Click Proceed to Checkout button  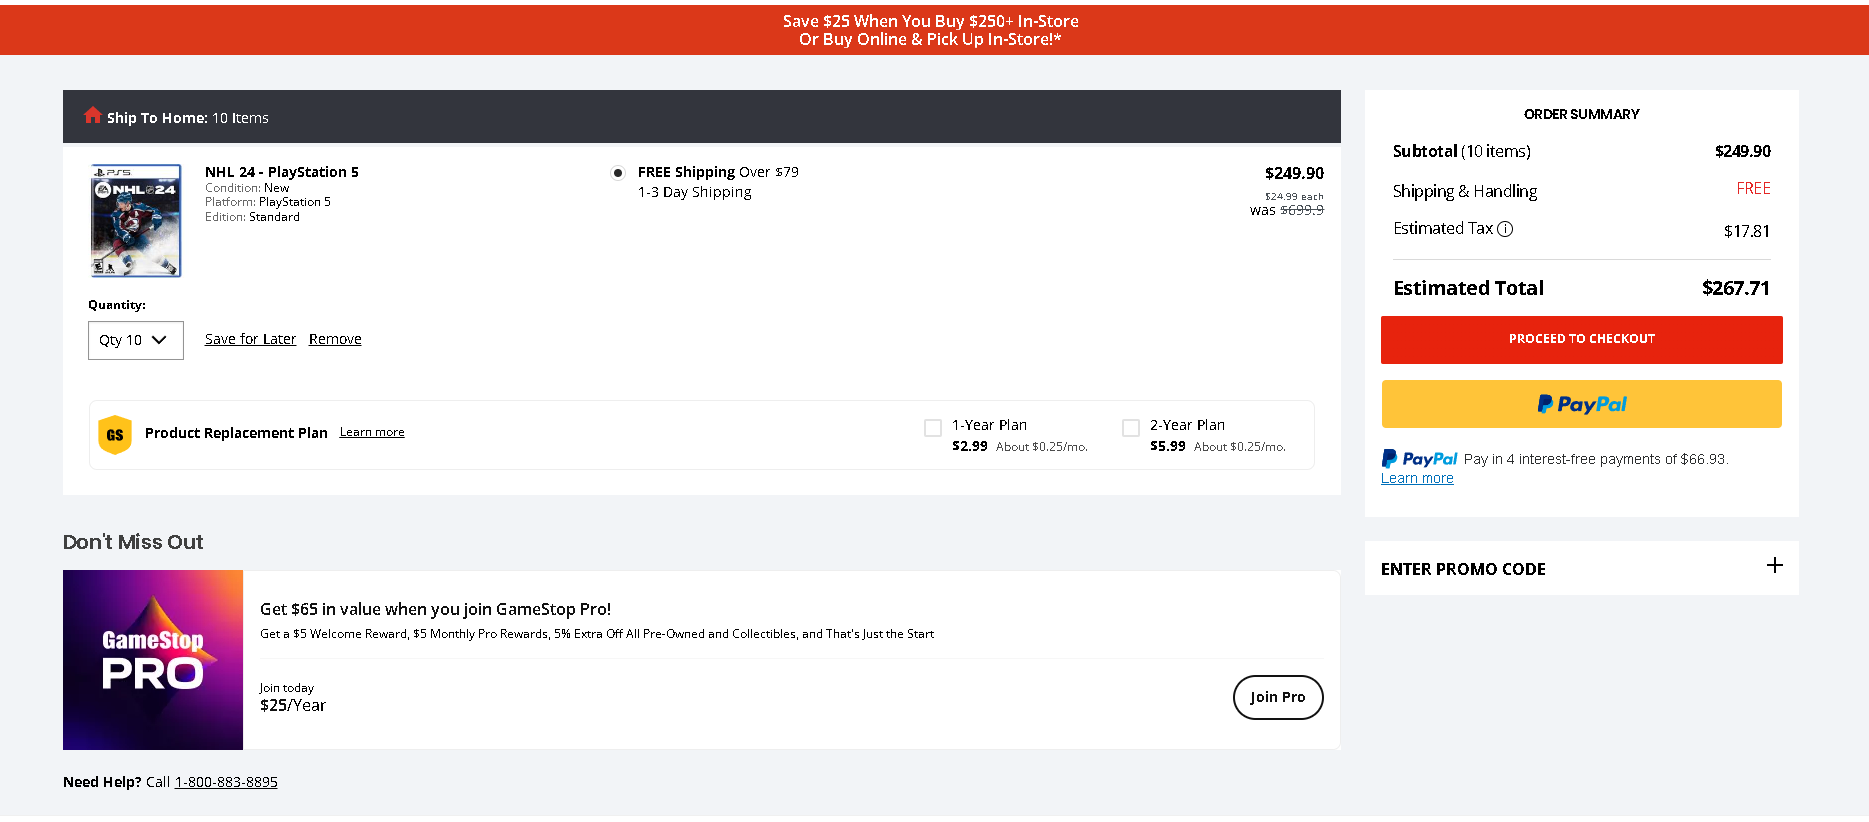[x=1582, y=340]
